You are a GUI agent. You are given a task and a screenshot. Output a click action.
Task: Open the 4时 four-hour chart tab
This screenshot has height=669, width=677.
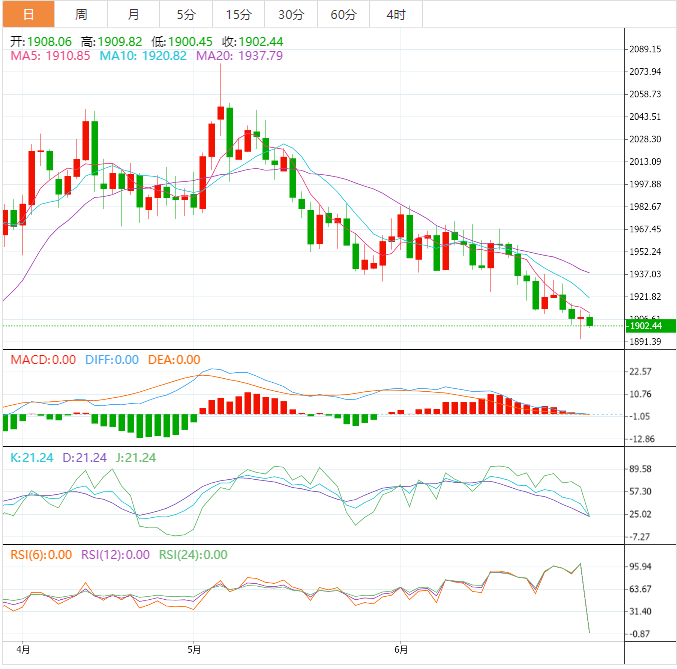pyautogui.click(x=395, y=14)
